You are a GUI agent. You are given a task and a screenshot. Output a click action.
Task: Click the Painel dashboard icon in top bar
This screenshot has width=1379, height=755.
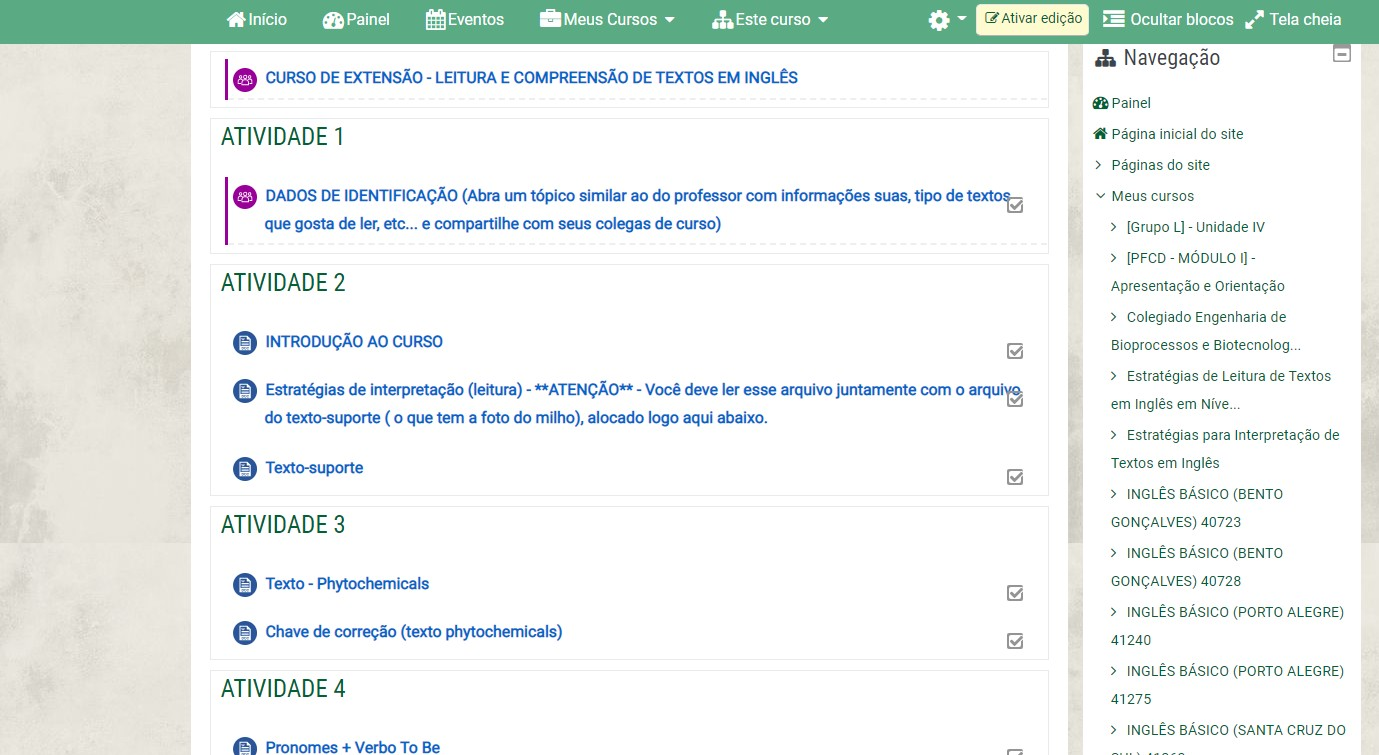tap(333, 20)
